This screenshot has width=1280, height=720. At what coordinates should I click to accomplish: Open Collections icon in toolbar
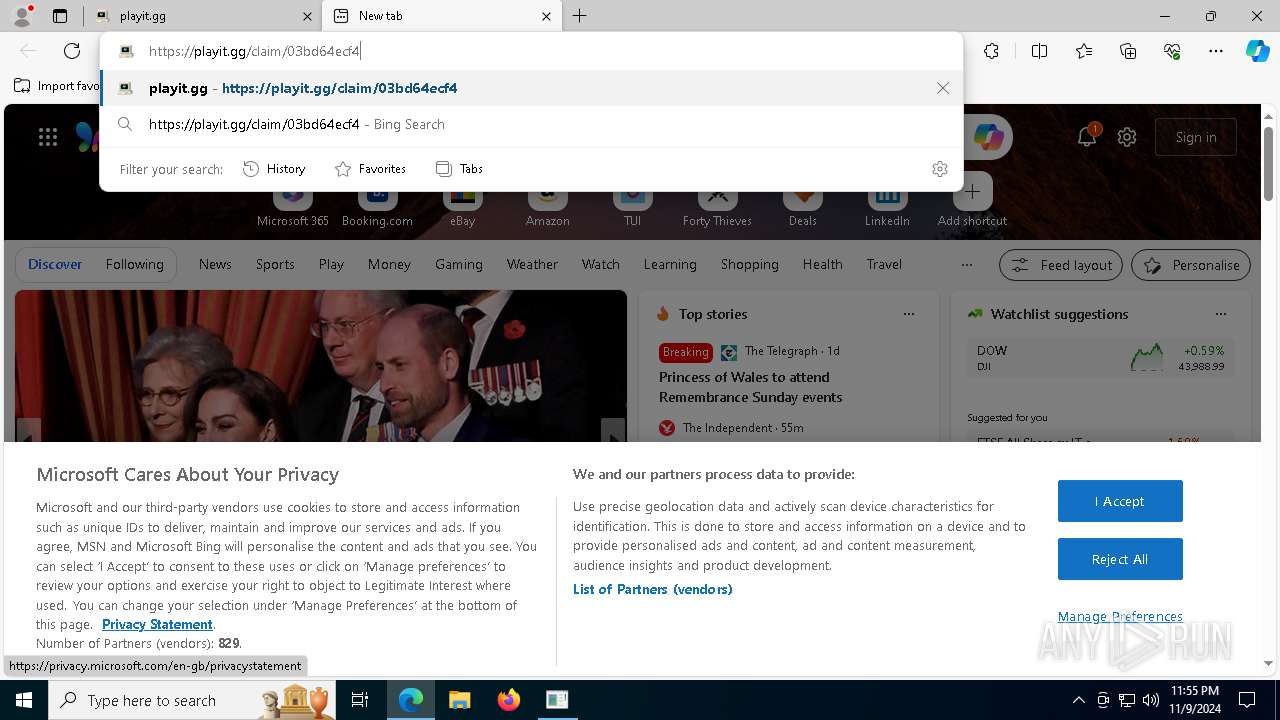(1128, 51)
